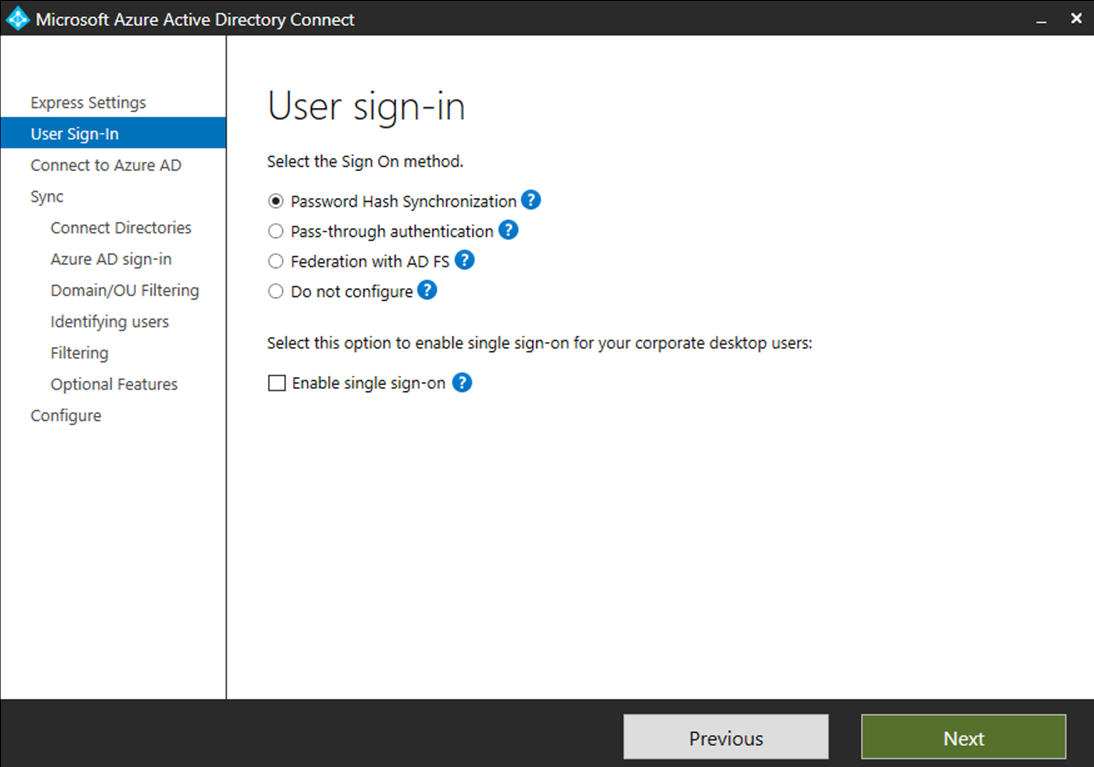The height and width of the screenshot is (767, 1094).
Task: Open help for Enable single sign-on
Action: click(462, 382)
